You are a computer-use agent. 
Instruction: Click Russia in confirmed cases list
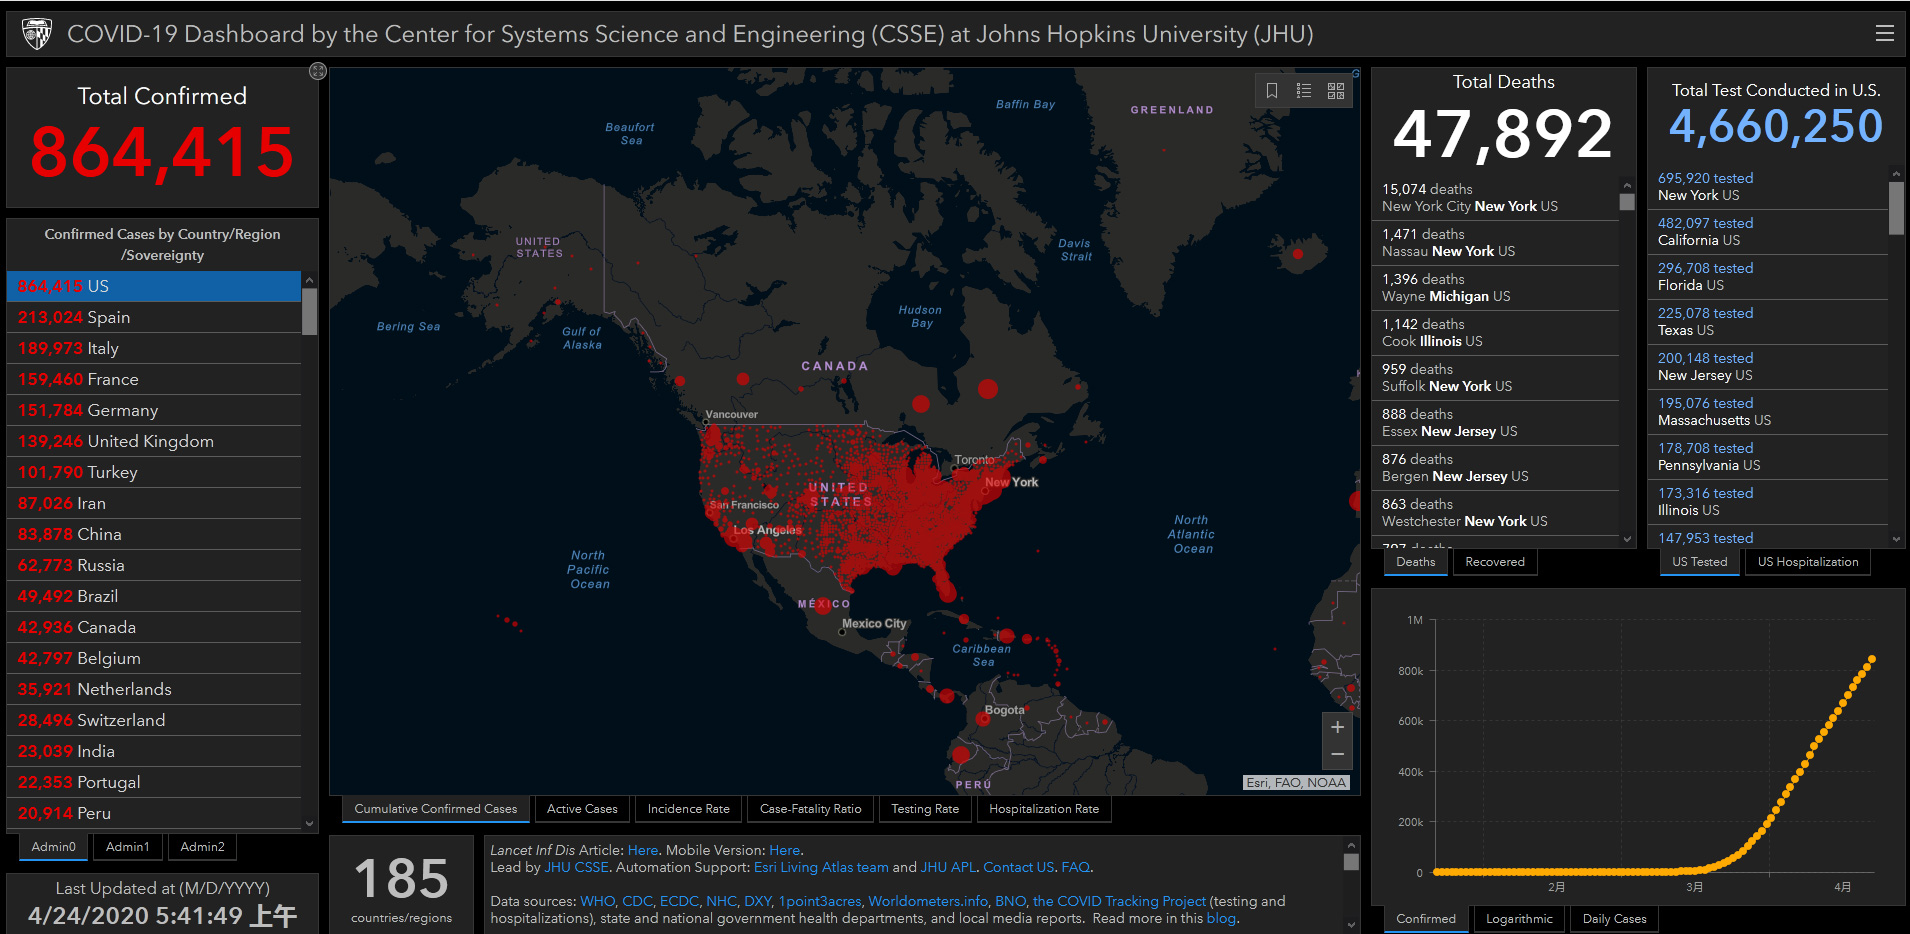[154, 565]
